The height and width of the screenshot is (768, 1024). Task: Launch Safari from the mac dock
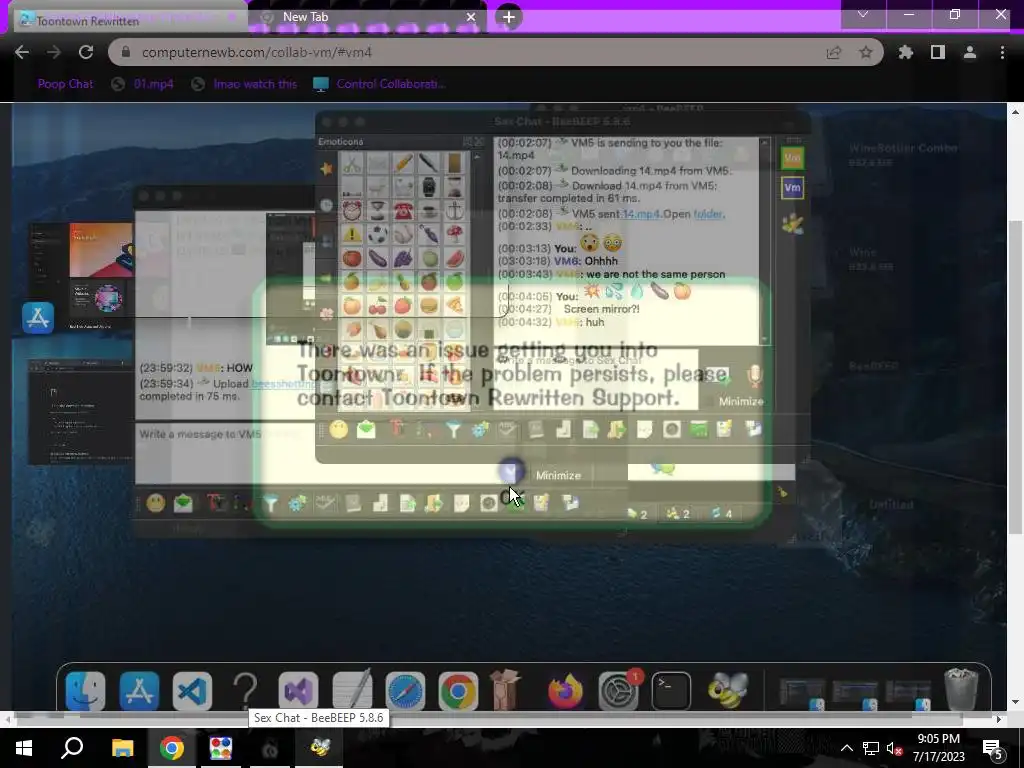(x=405, y=690)
